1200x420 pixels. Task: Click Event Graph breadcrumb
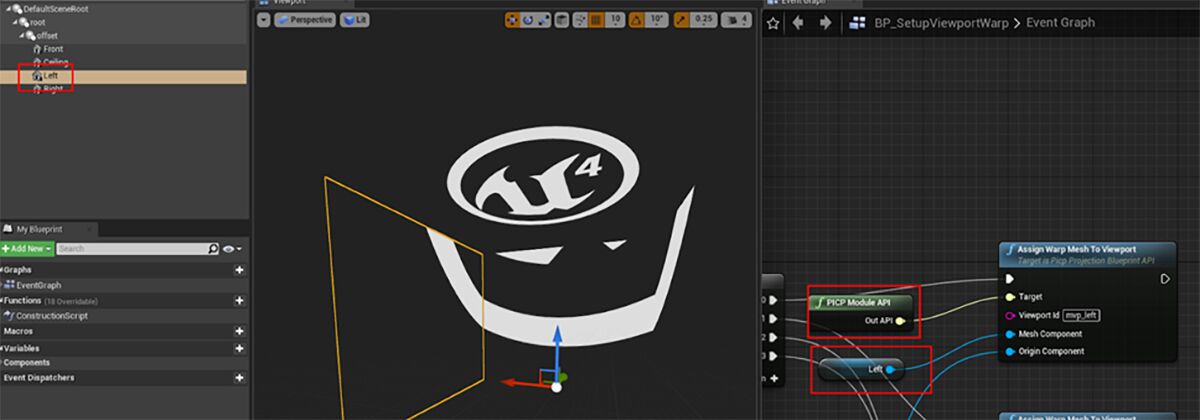(x=1060, y=22)
